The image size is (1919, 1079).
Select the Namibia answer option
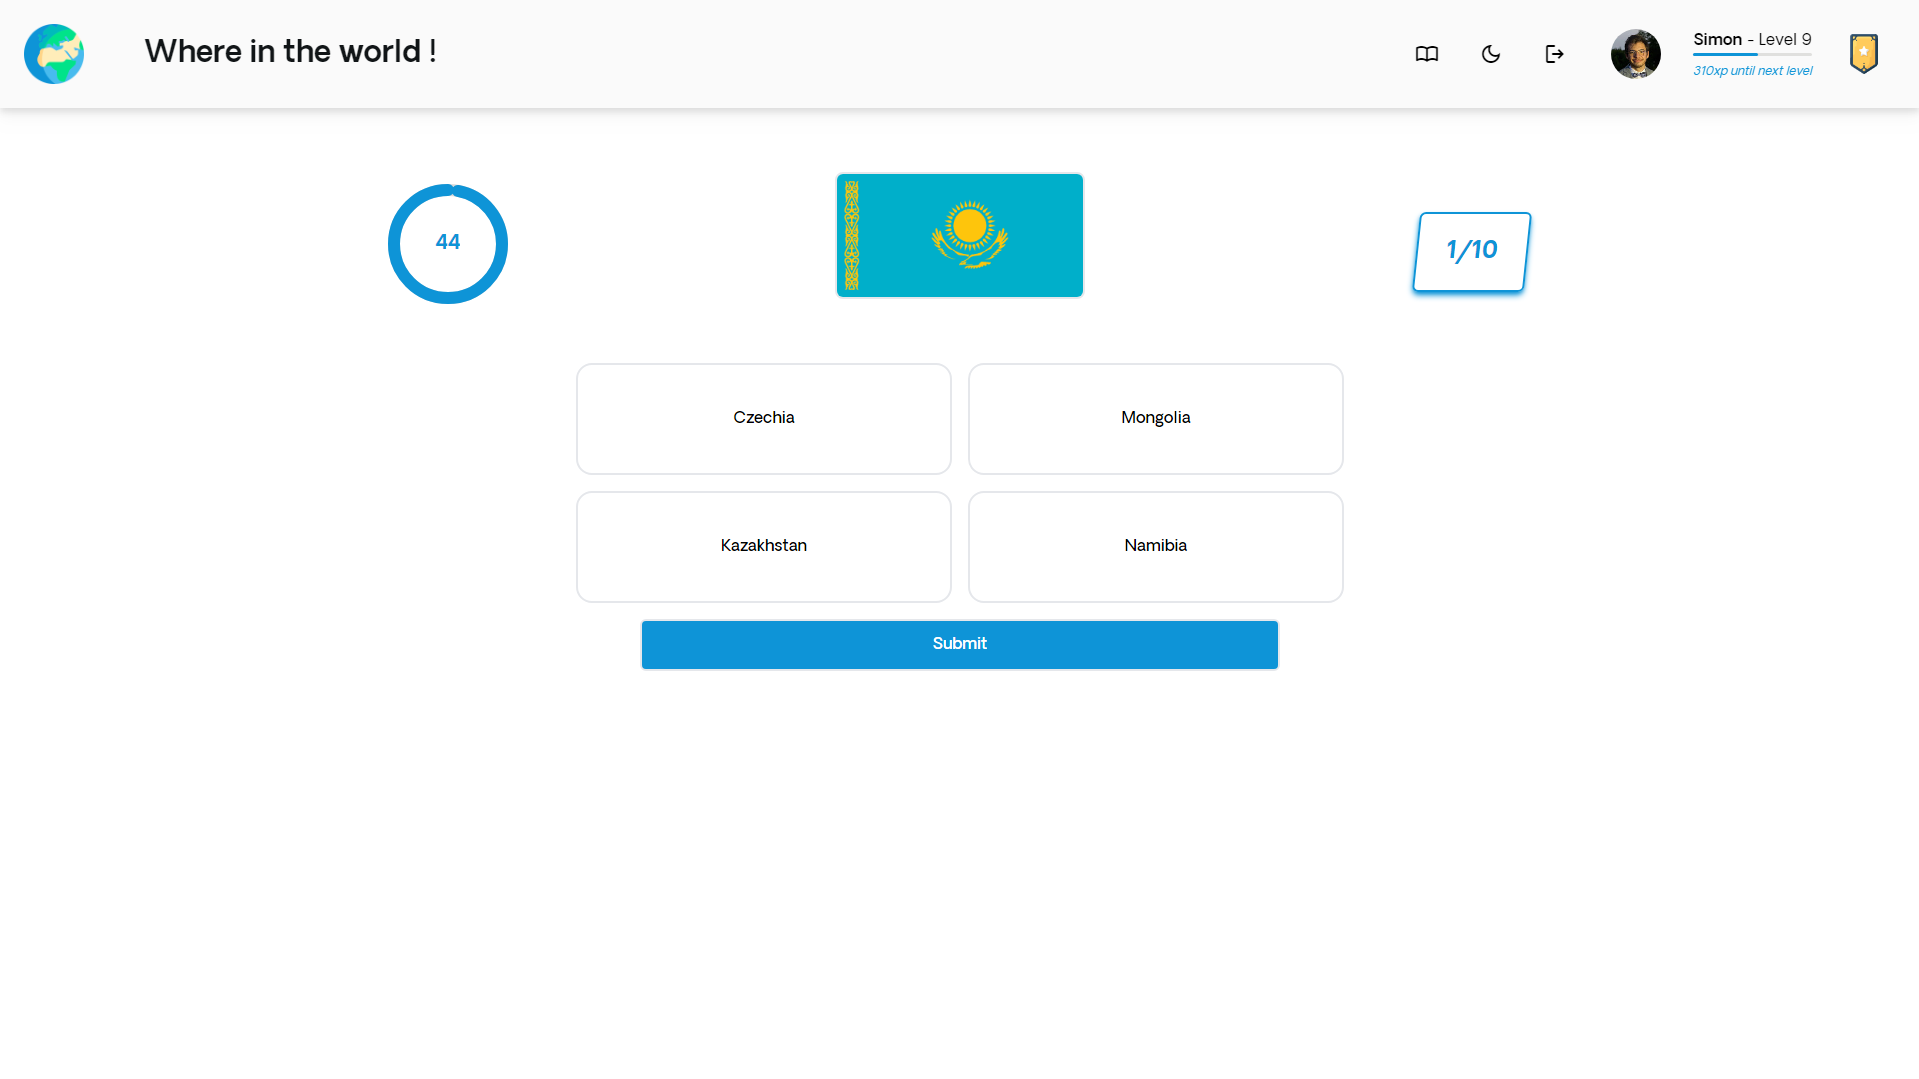pyautogui.click(x=1155, y=546)
